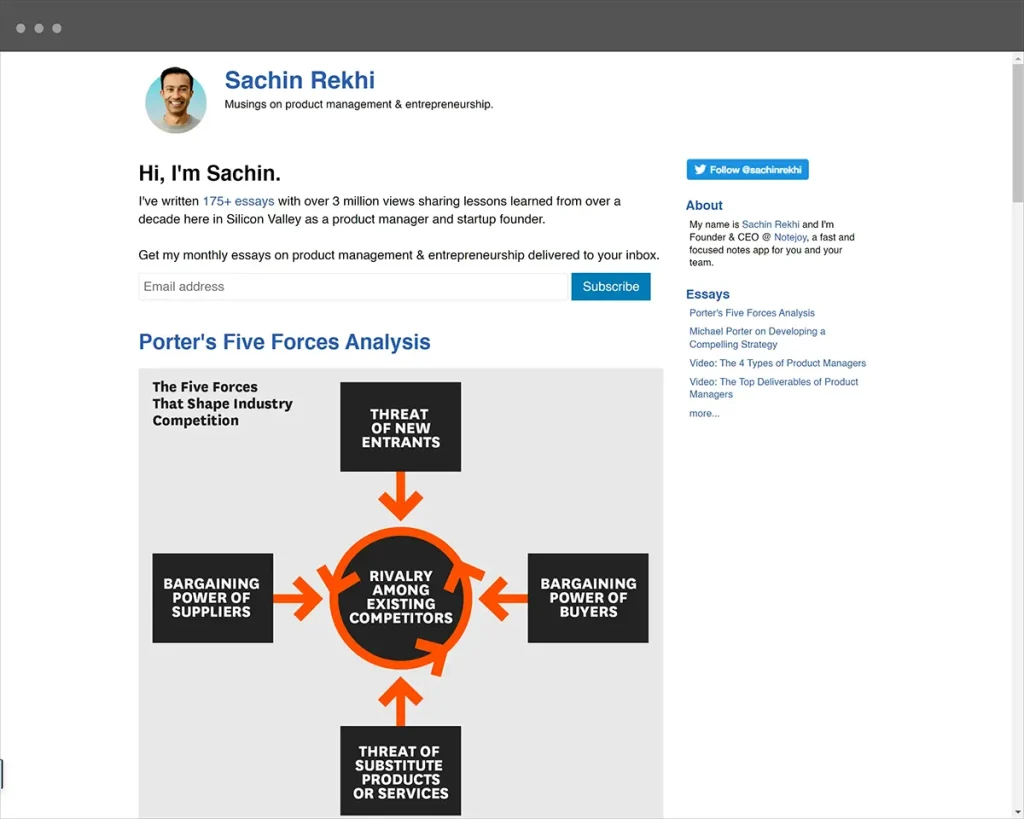Expand the essays list with more...
The height and width of the screenshot is (819, 1024).
[x=704, y=413]
